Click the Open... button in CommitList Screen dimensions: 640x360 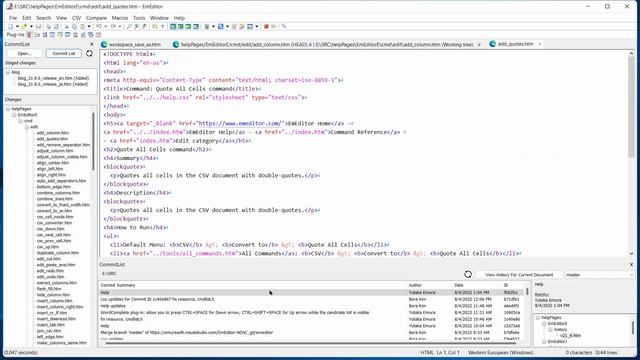pyautogui.click(x=24, y=53)
